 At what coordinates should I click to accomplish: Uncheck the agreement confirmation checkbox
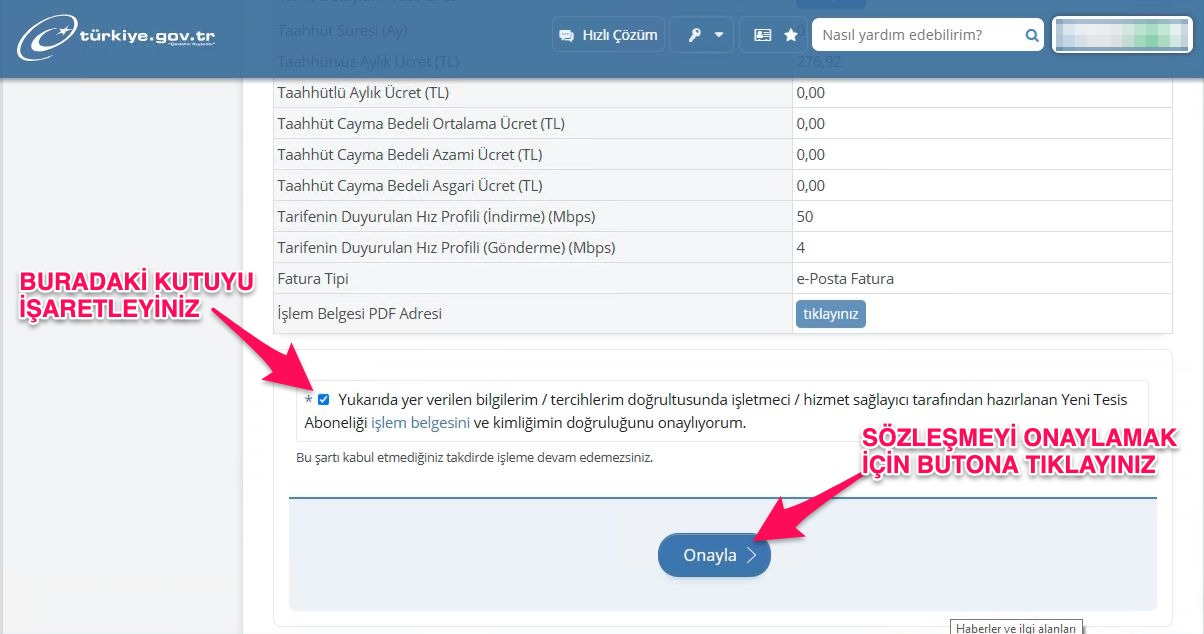(323, 400)
